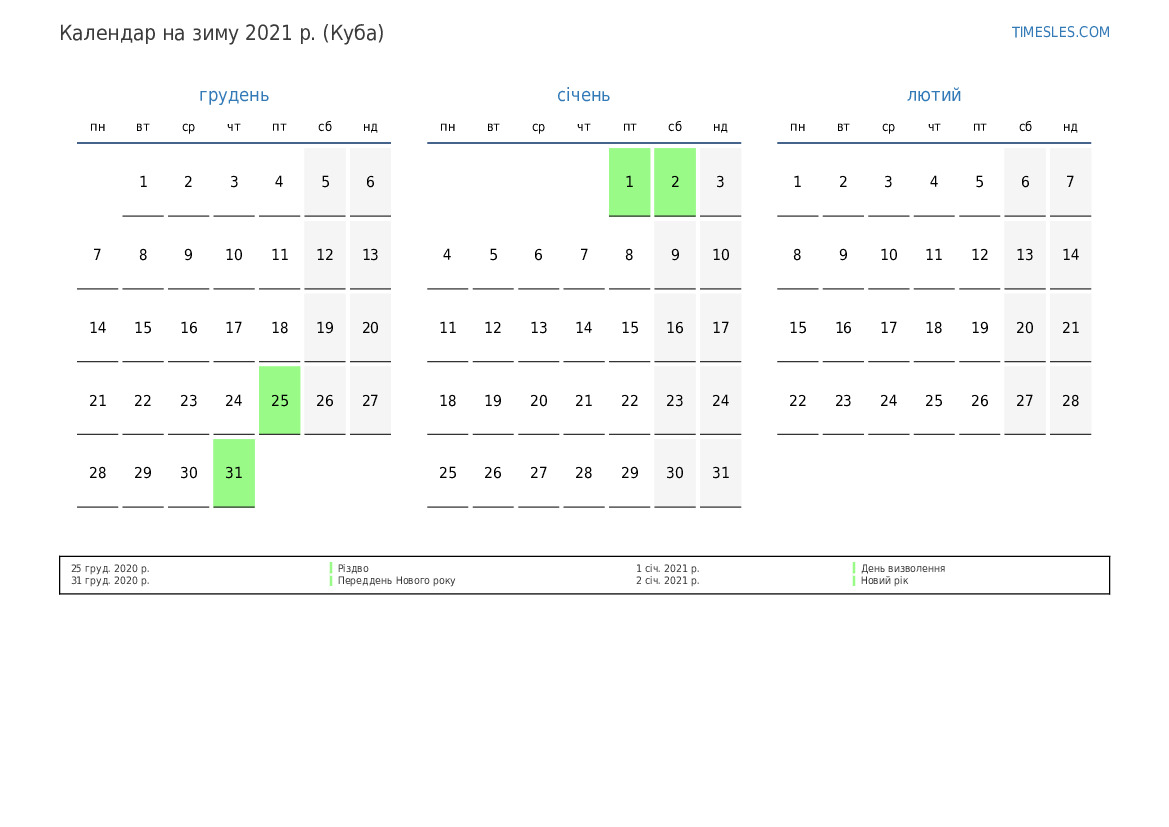This screenshot has height=827, width=1169.
Task: Click the calendar title 'Календар на зиму 2021 р. (Куба)'
Action: (x=221, y=34)
